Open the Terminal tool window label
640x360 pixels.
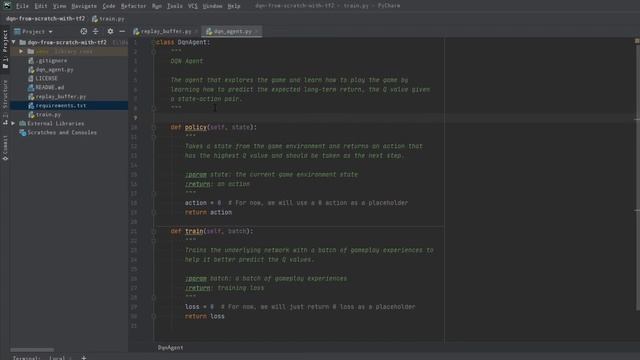26,358
